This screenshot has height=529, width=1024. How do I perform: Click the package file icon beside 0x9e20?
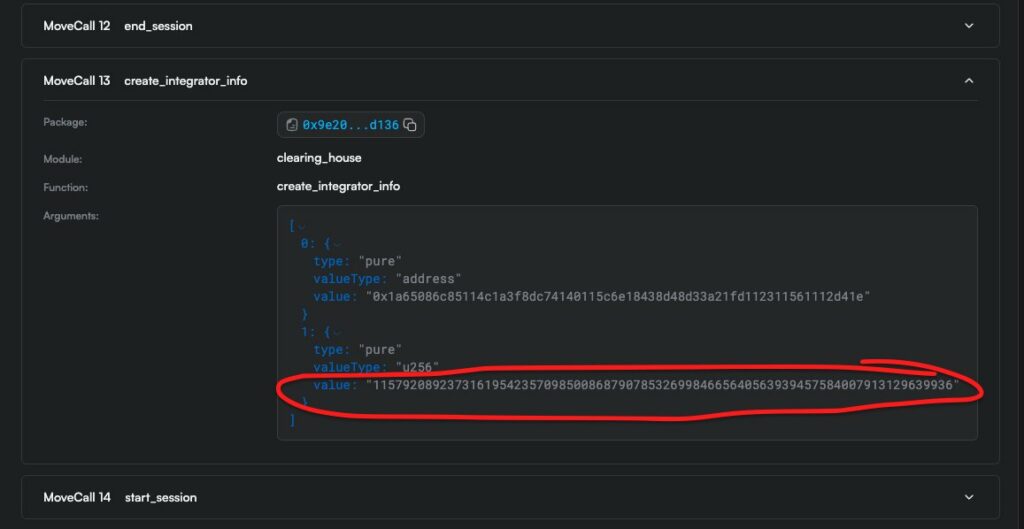pos(292,125)
